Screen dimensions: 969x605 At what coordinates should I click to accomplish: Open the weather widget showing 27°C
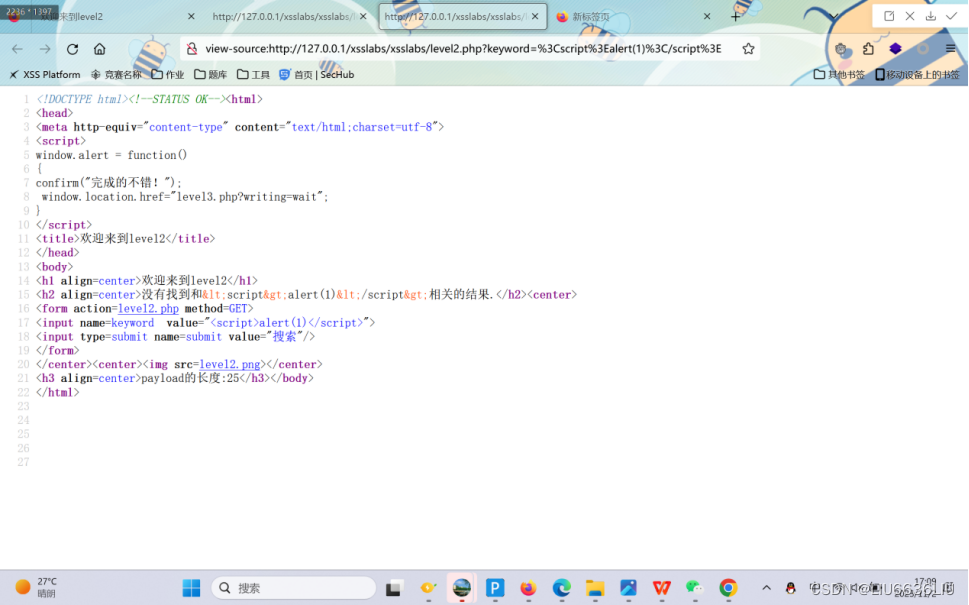click(x=37, y=587)
